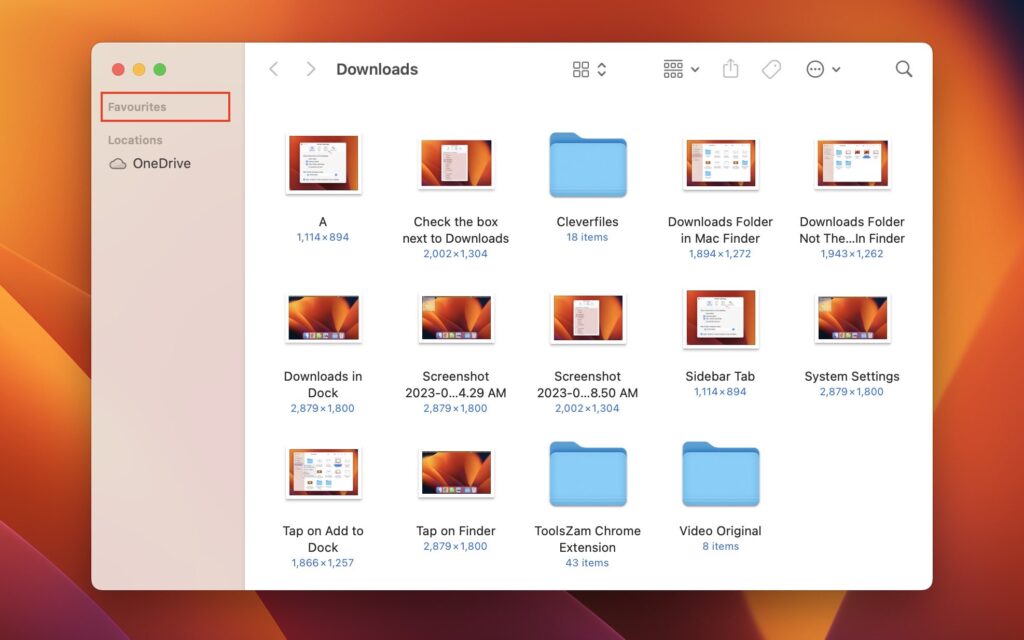Screen dimensions: 1024x640
Task: Select the System Settings screenshot
Action: [851, 319]
